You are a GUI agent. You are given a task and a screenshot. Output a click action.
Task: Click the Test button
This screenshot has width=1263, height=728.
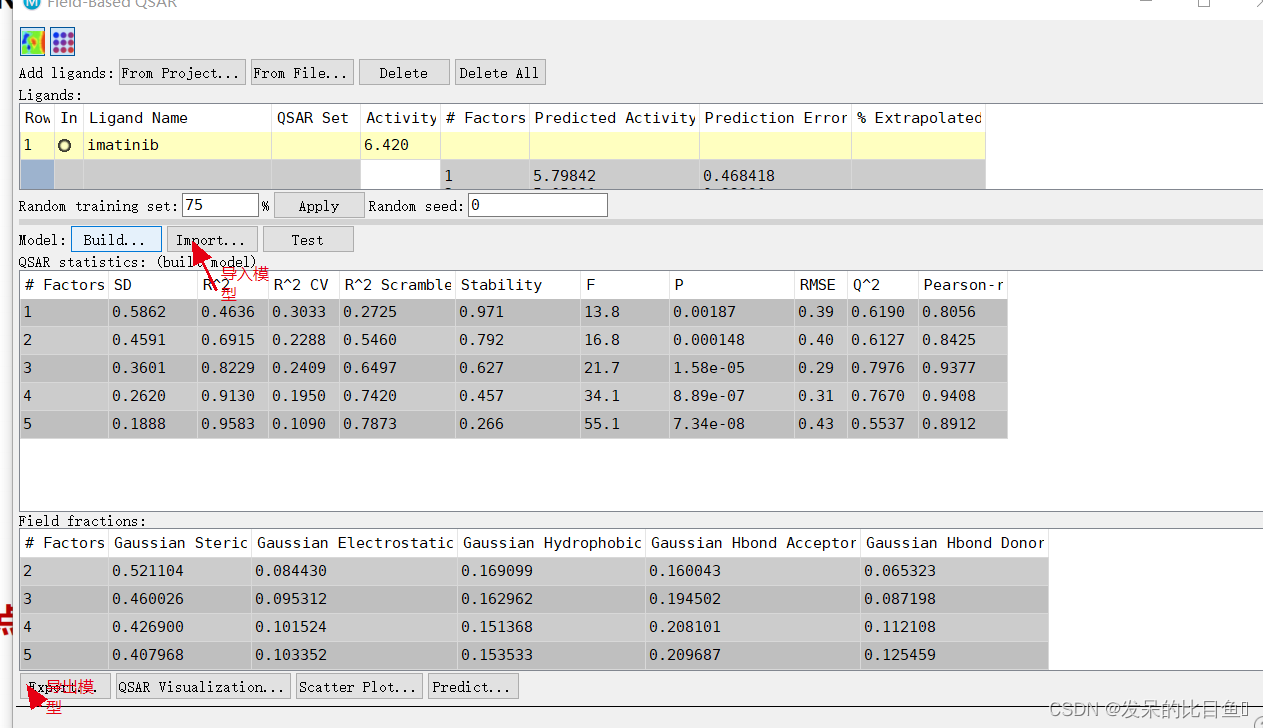[308, 240]
